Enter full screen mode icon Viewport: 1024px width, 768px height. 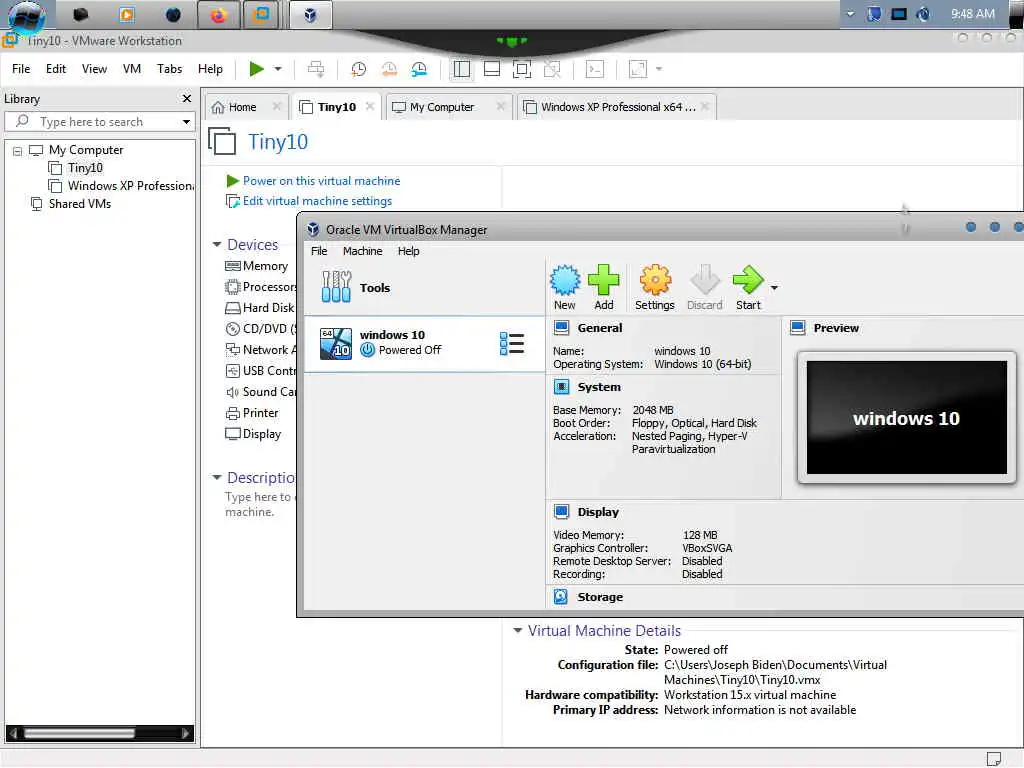(522, 69)
